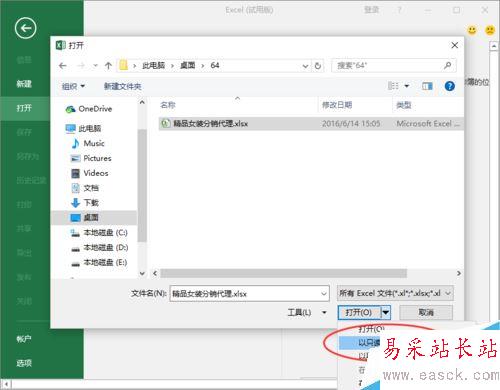The image size is (500, 390).
Task: Click the Excel pane scroll up arrow
Action: (x=494, y=46)
